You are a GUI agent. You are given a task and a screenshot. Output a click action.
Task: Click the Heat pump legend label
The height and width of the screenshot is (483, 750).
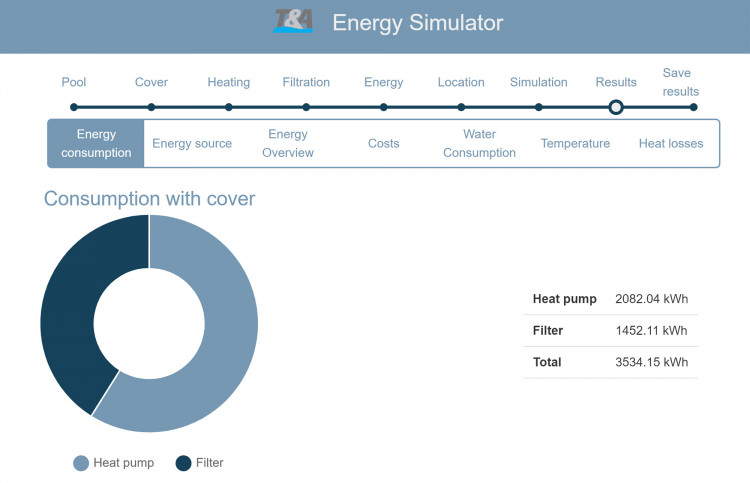[x=123, y=463]
